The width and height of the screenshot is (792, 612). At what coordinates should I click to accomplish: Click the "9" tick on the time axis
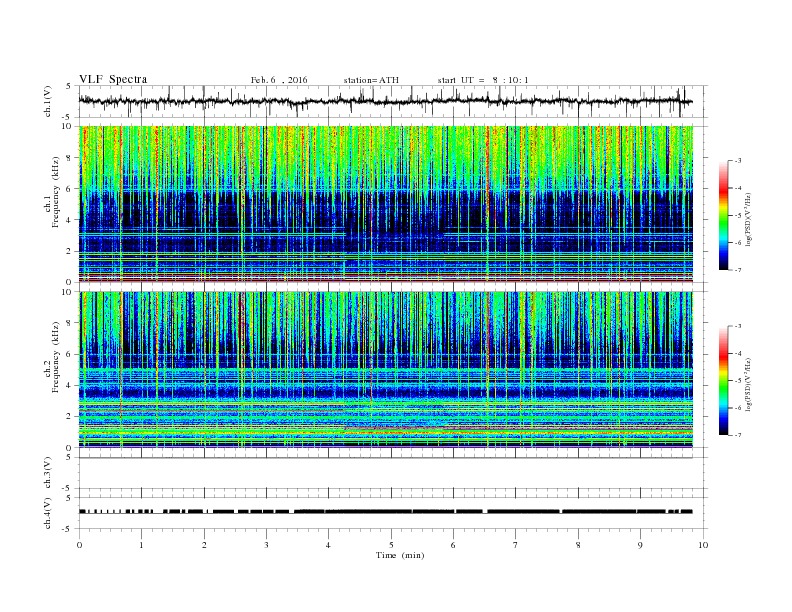pyautogui.click(x=640, y=545)
